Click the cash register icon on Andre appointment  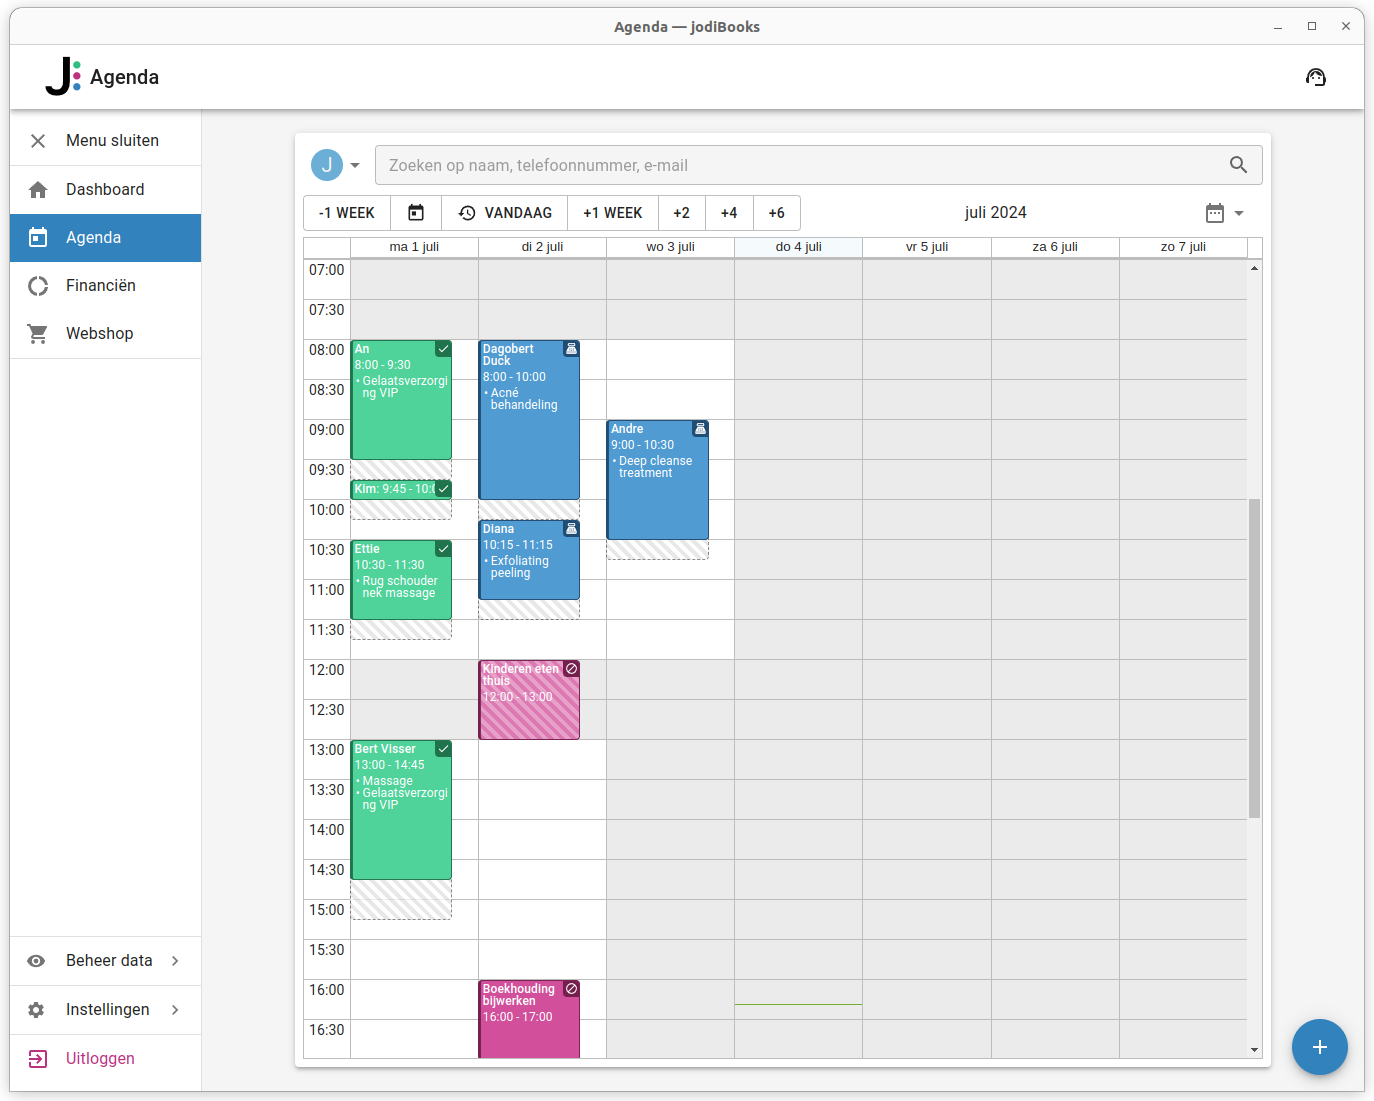(700, 429)
